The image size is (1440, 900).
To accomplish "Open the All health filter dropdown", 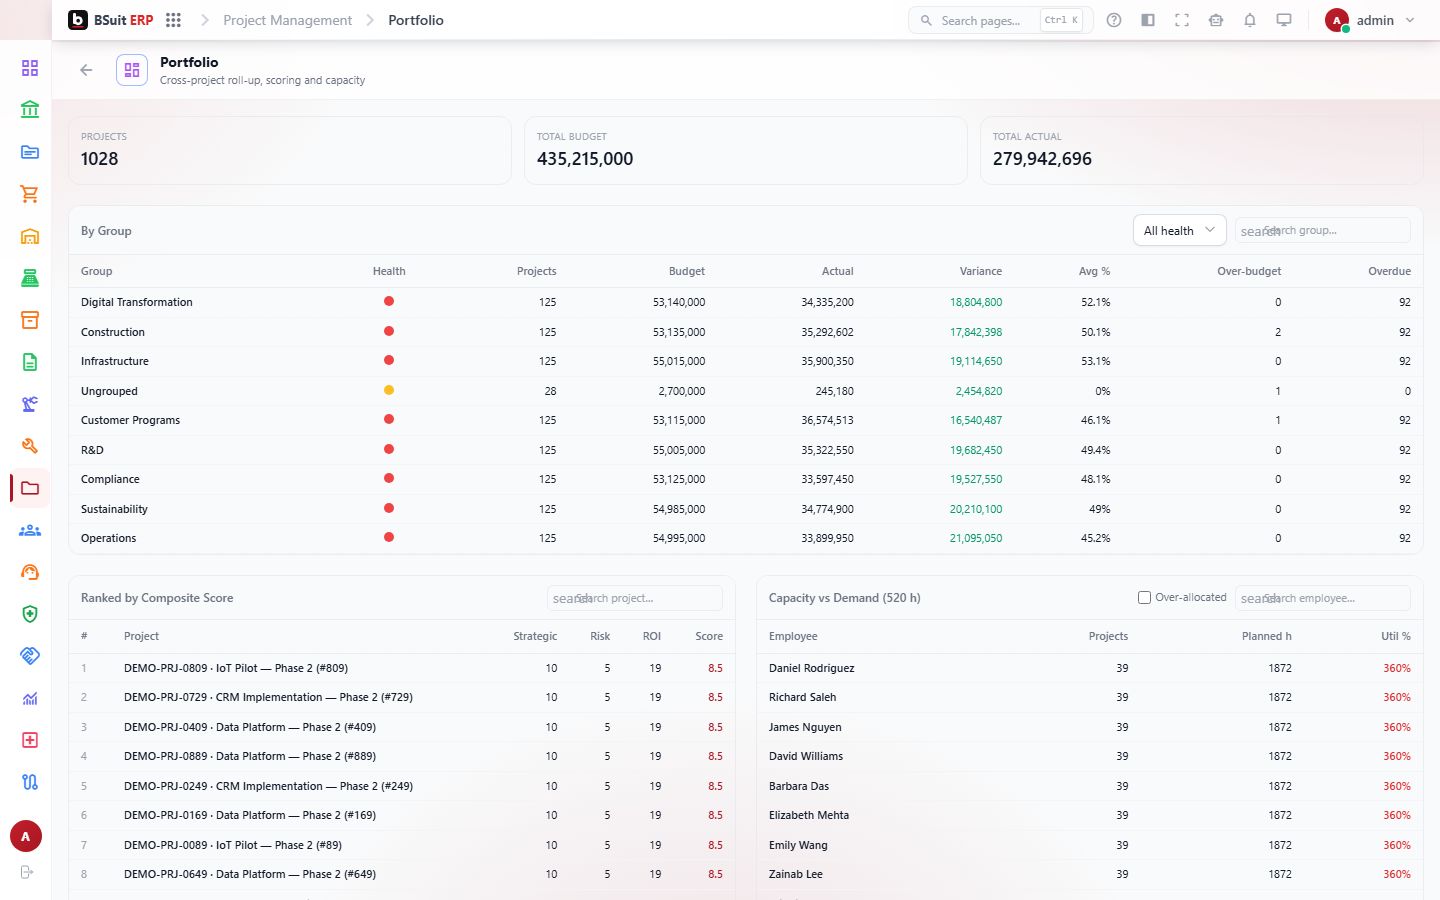I will tap(1179, 230).
